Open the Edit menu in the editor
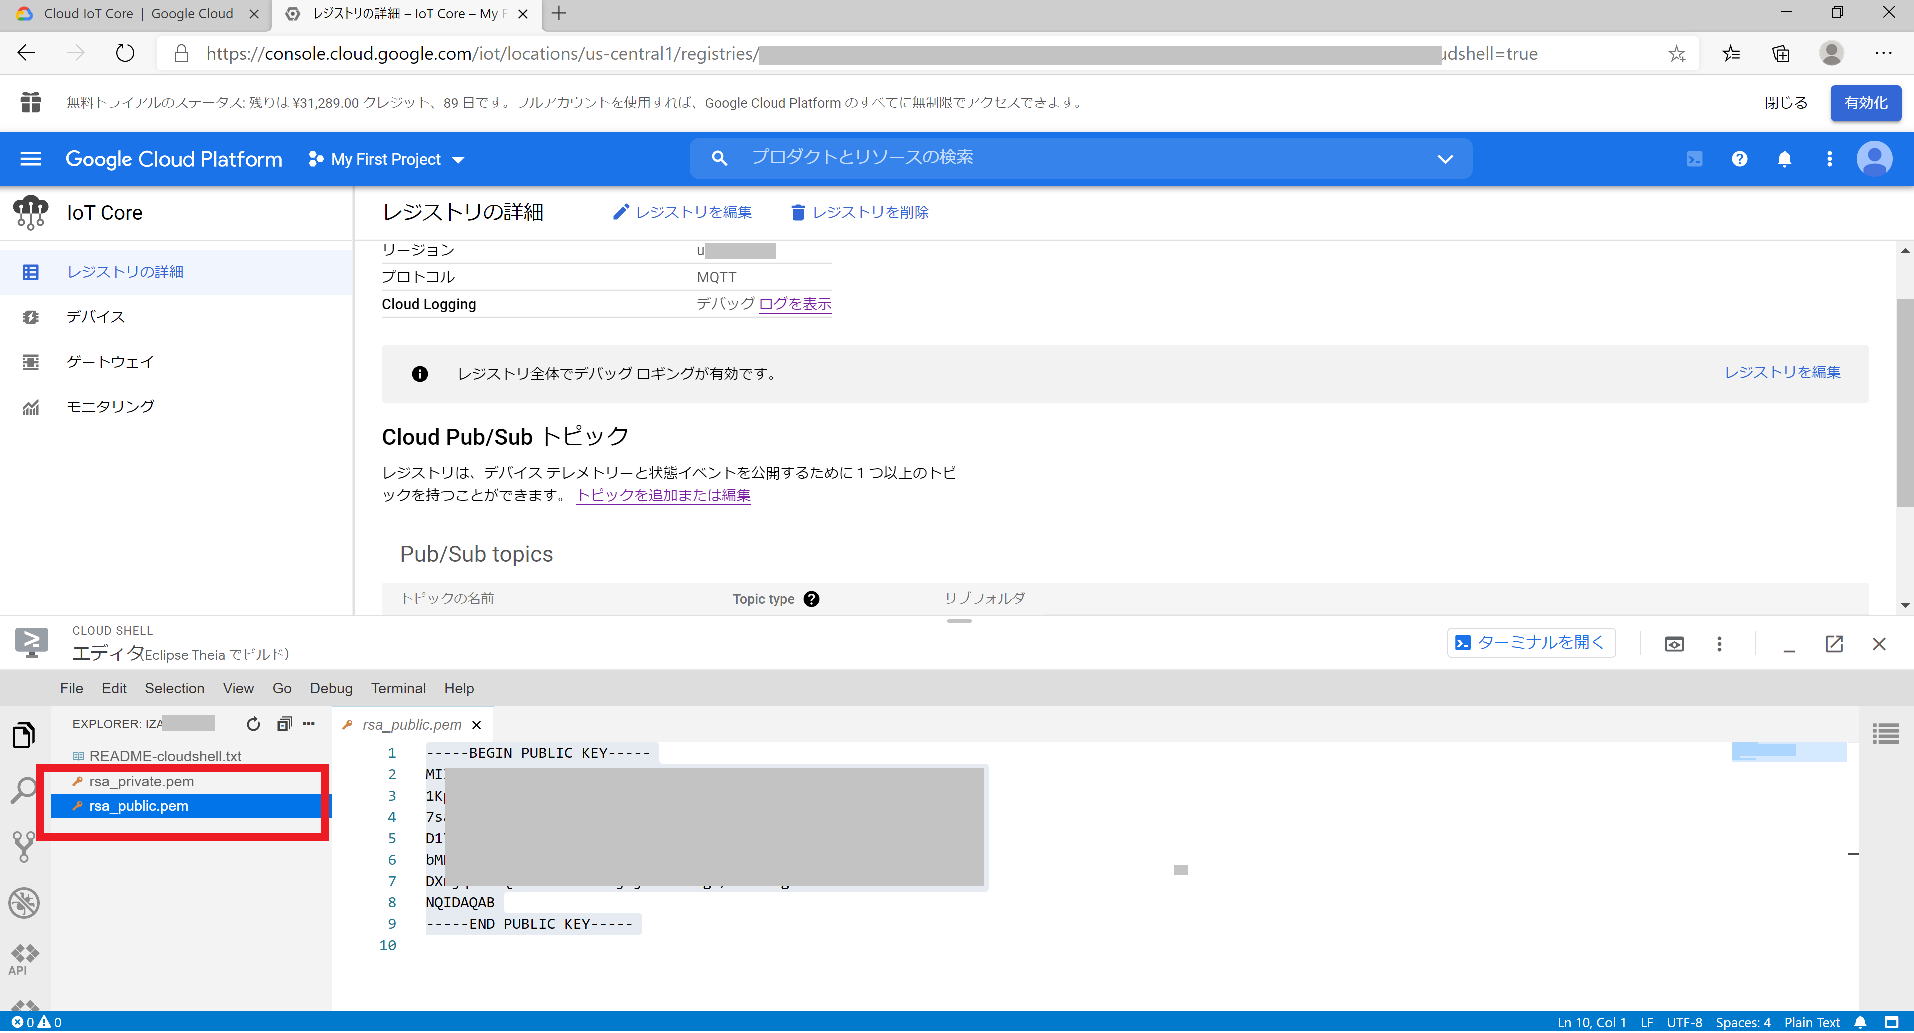The width and height of the screenshot is (1914, 1033). coord(114,688)
